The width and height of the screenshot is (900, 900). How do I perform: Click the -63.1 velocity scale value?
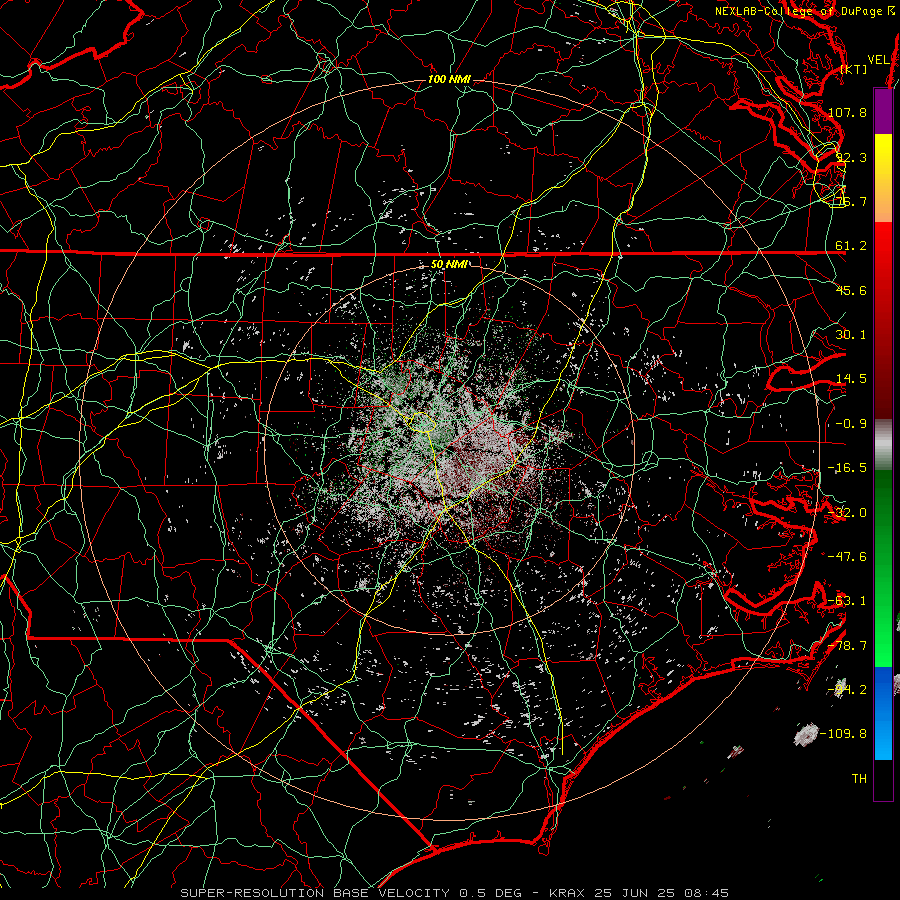click(x=847, y=601)
